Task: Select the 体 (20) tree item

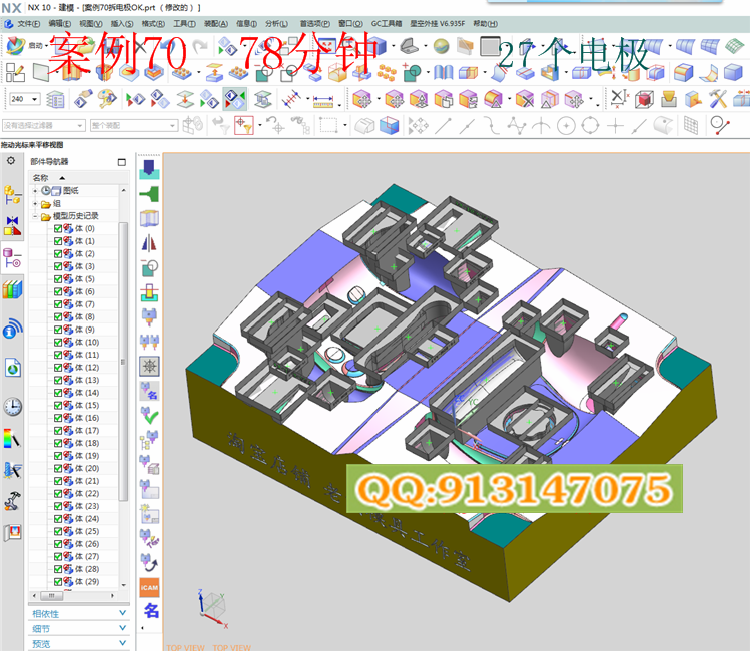Action: (x=85, y=468)
